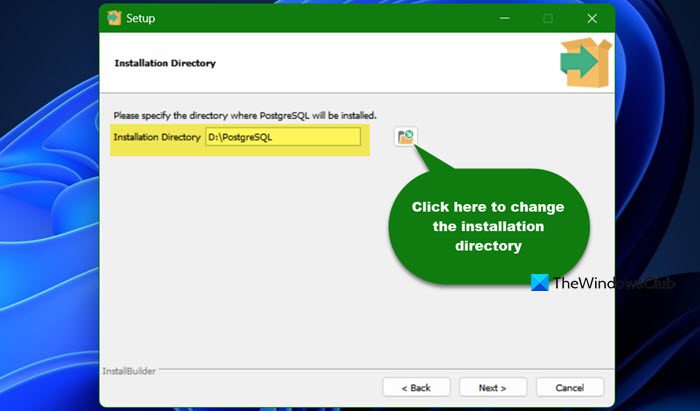This screenshot has height=411, width=700.
Task: Click the box-with-arrow installer logo
Action: pos(586,62)
